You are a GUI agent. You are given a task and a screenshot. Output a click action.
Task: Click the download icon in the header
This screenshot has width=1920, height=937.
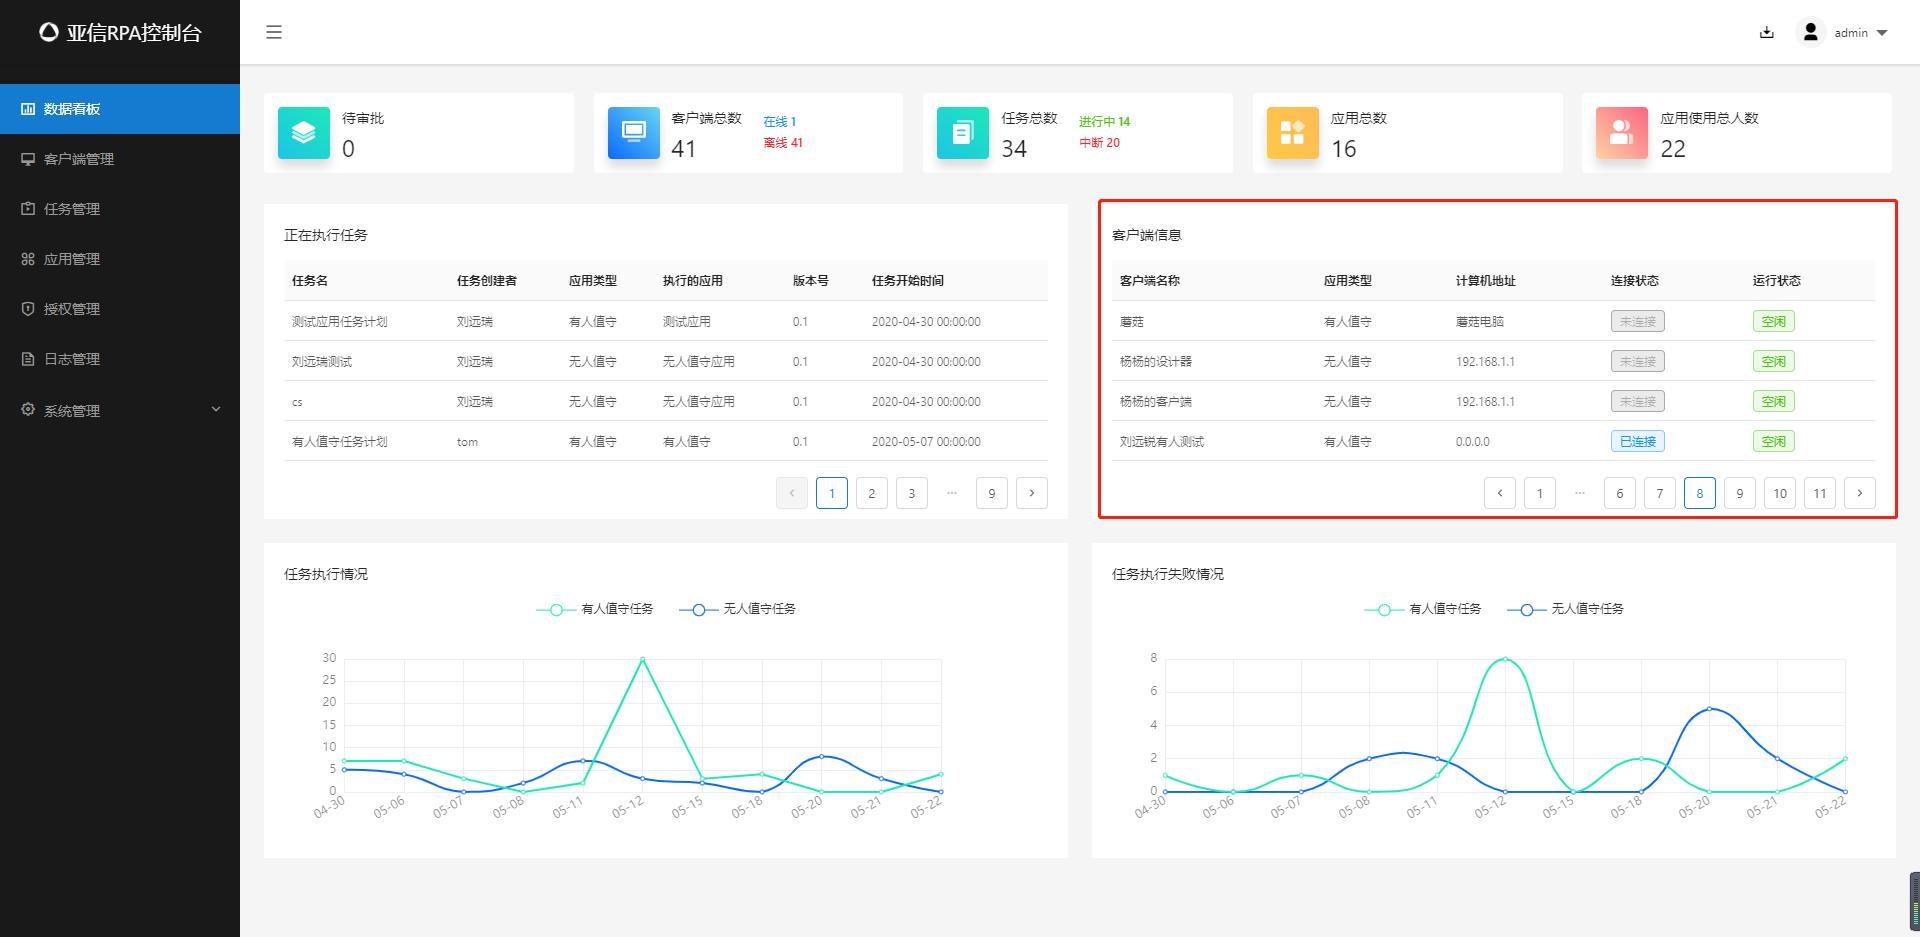pos(1766,32)
